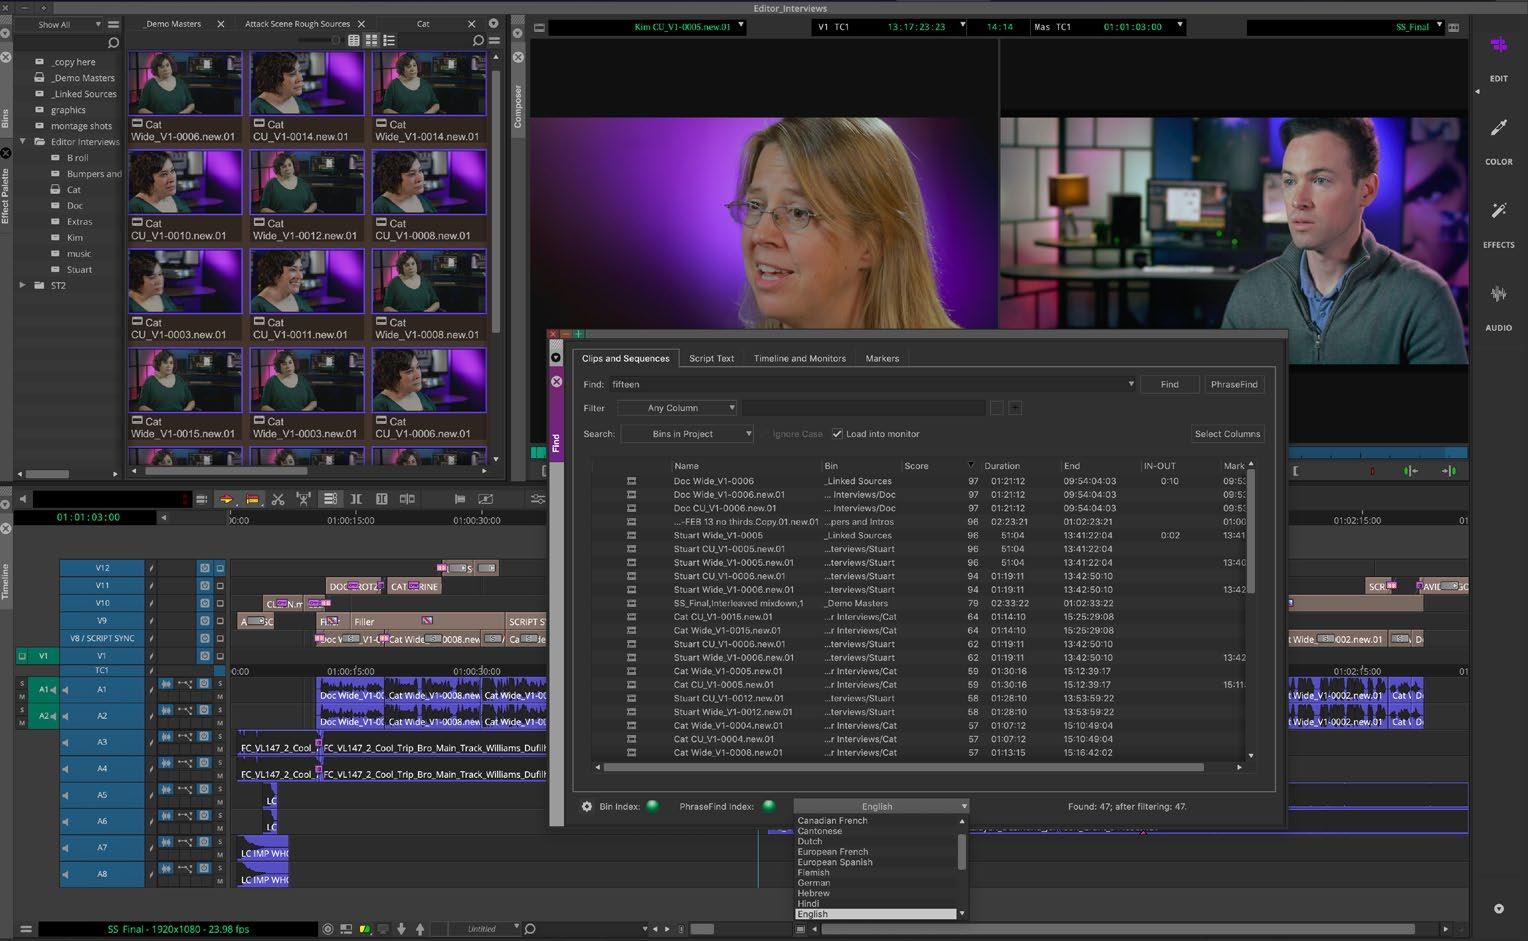Toggle Ignore Case checkbox
Viewport: 1528px width, 941px height.
tap(765, 434)
